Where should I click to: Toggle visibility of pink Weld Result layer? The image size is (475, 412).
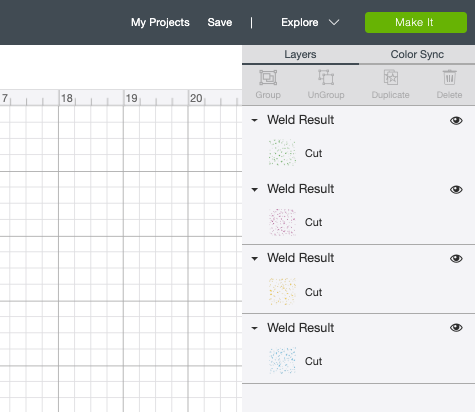tap(456, 189)
